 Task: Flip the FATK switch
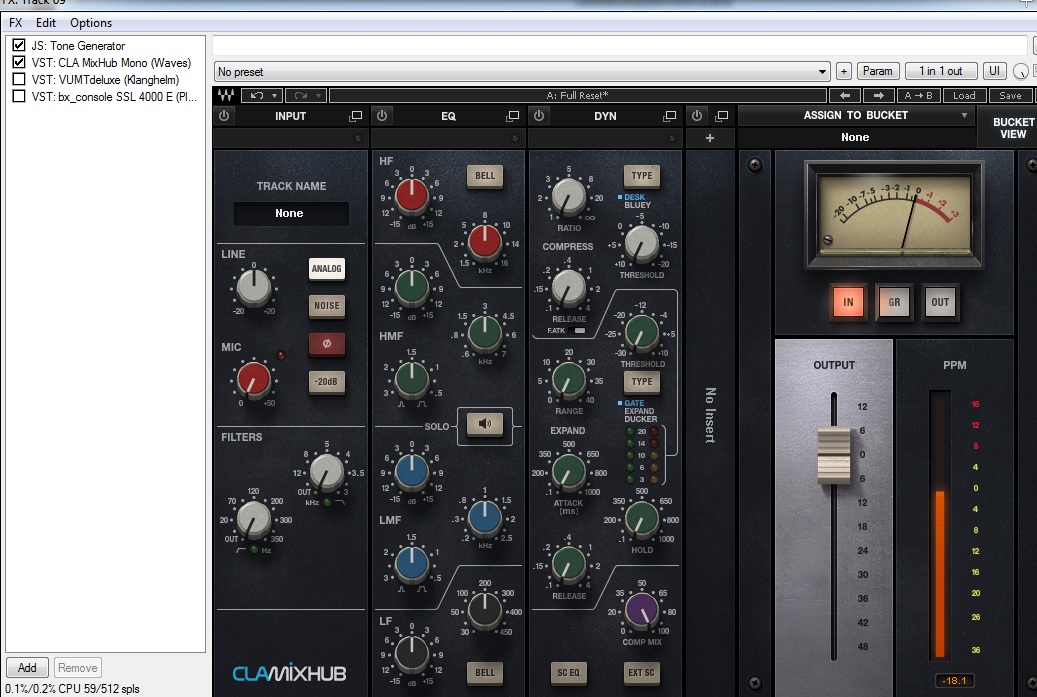[x=577, y=331]
